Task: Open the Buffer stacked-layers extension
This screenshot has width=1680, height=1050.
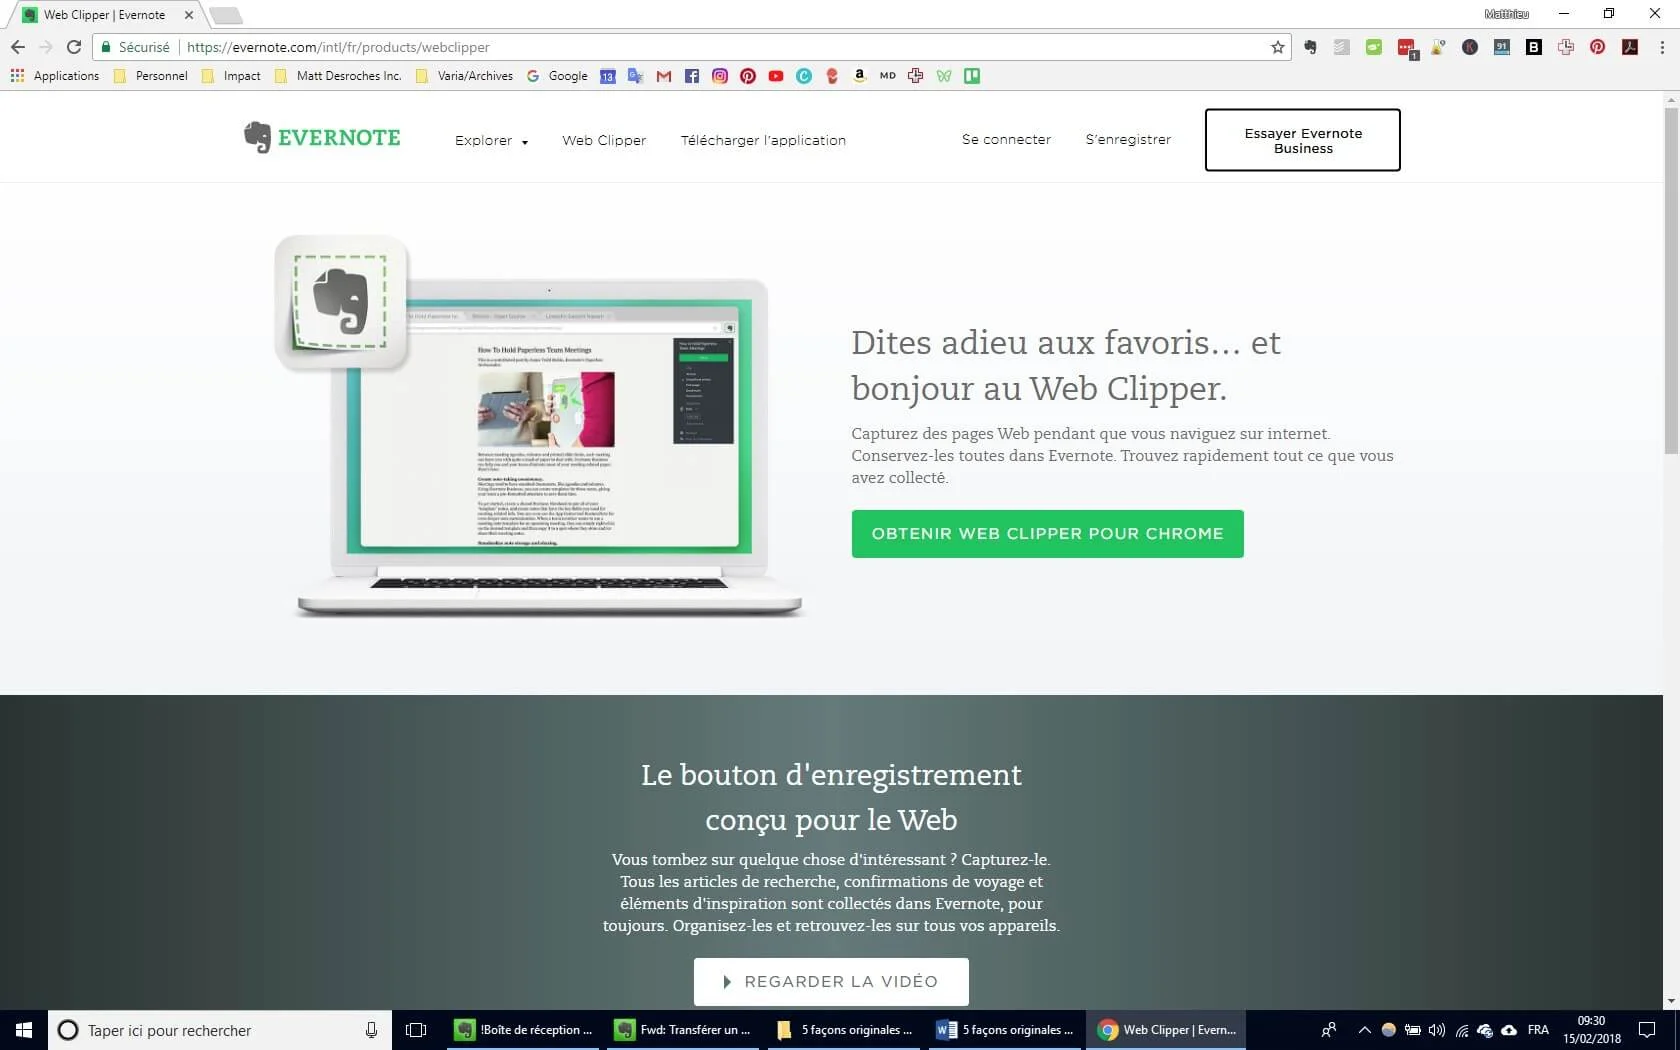Action: click(x=1342, y=47)
